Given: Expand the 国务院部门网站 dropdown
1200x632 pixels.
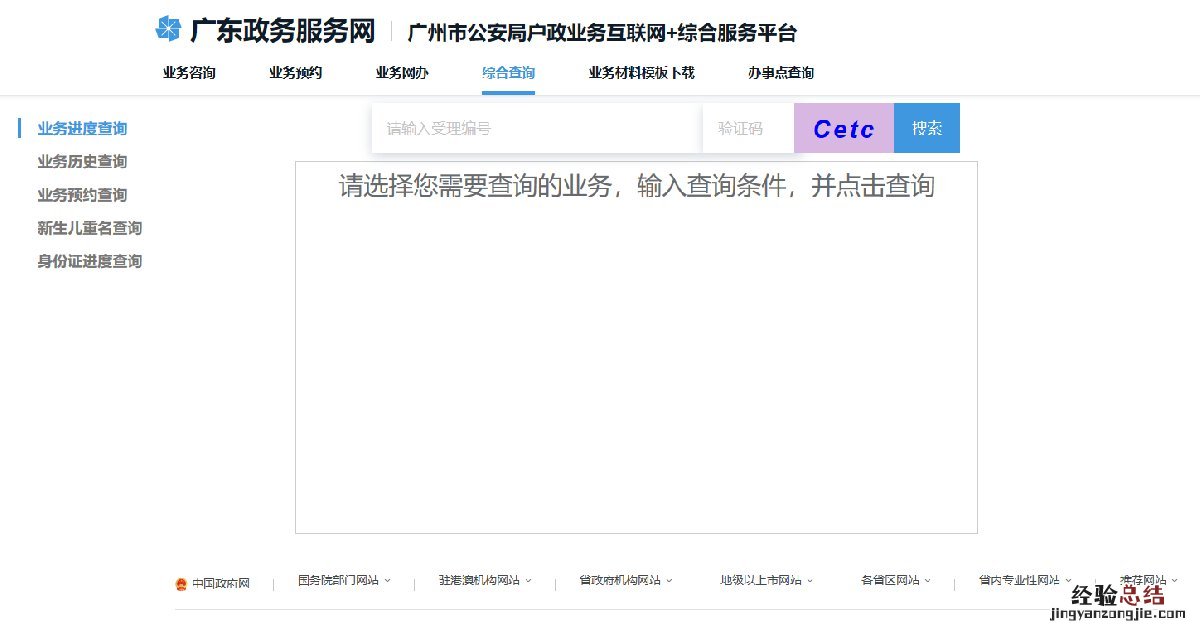Looking at the screenshot, I should coord(344,580).
